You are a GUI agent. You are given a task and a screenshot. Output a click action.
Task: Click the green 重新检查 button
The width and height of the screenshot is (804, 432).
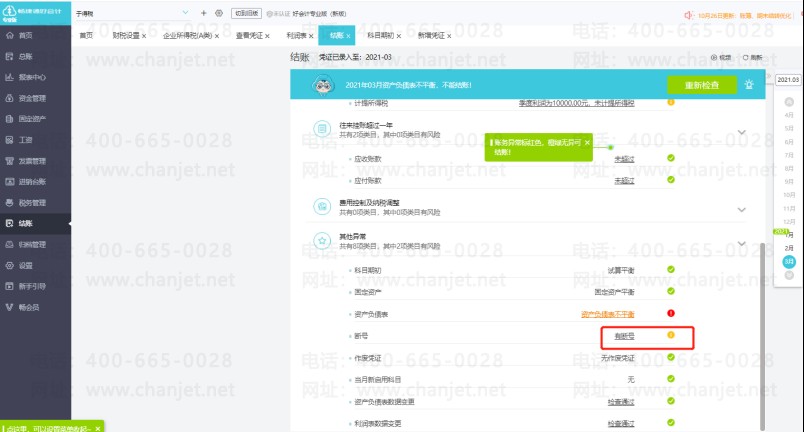pyautogui.click(x=701, y=85)
